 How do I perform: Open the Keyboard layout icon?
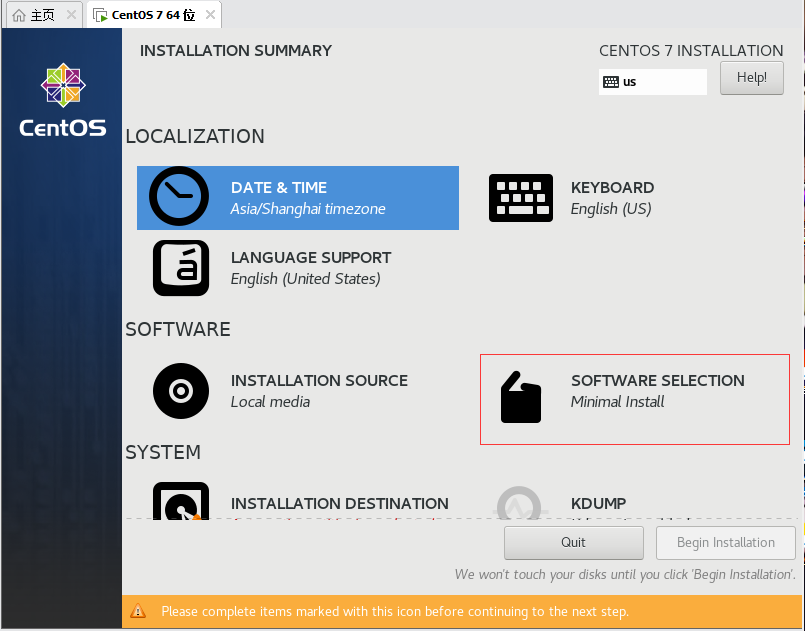521,198
